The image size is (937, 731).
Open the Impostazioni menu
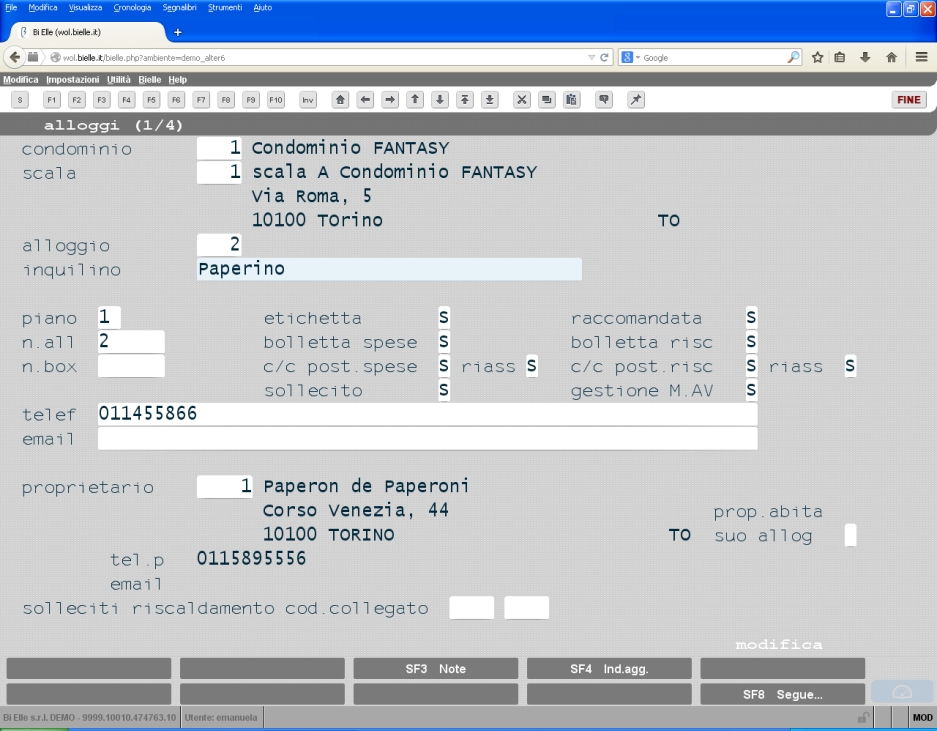click(72, 79)
